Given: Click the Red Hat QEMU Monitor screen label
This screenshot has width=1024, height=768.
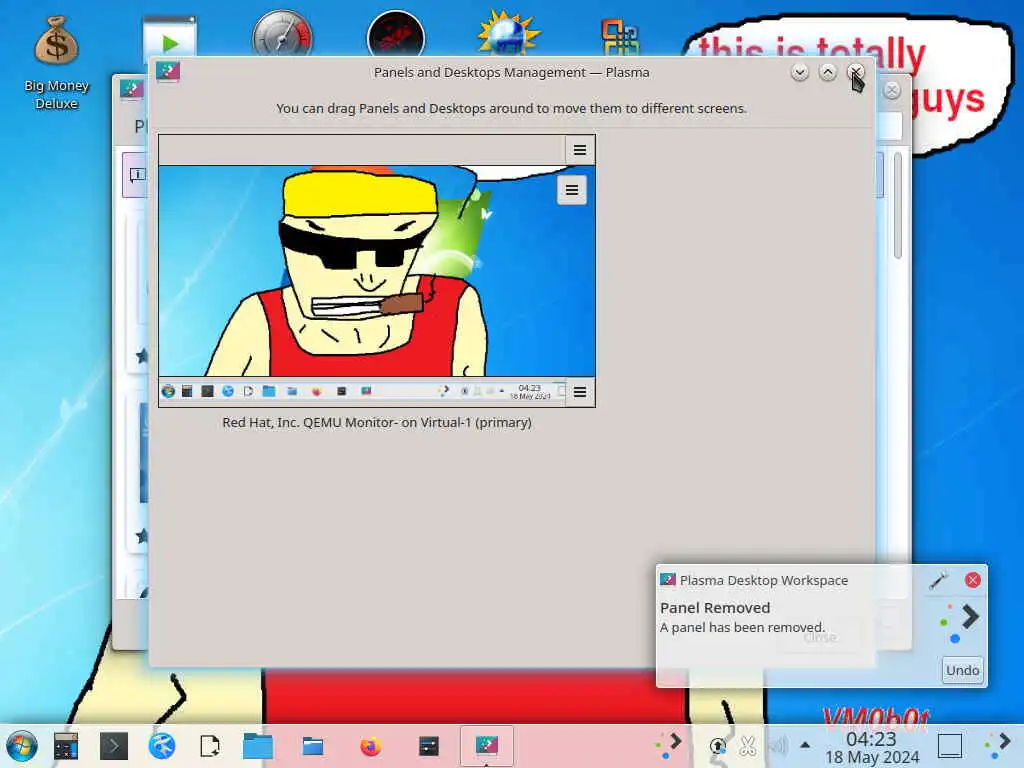Looking at the screenshot, I should click(x=377, y=423).
